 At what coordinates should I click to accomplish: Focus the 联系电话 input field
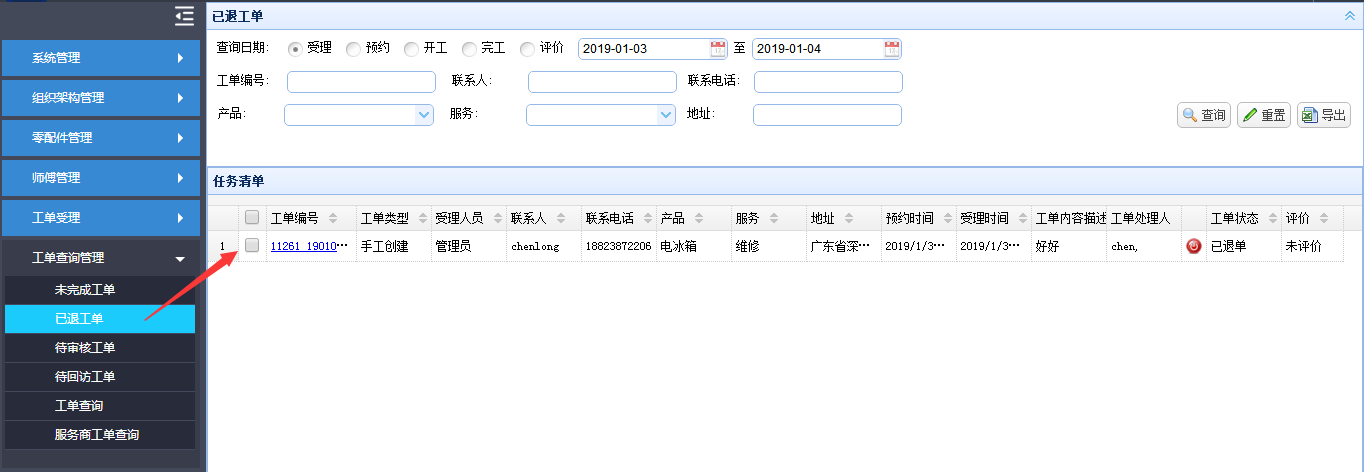(828, 82)
